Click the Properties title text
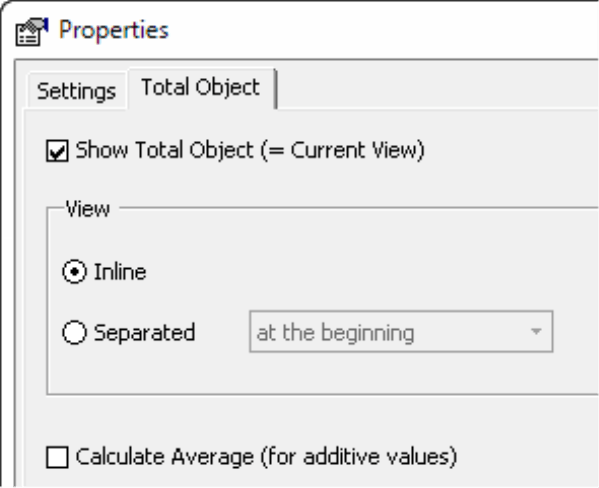The height and width of the screenshot is (488, 599). coord(114,30)
